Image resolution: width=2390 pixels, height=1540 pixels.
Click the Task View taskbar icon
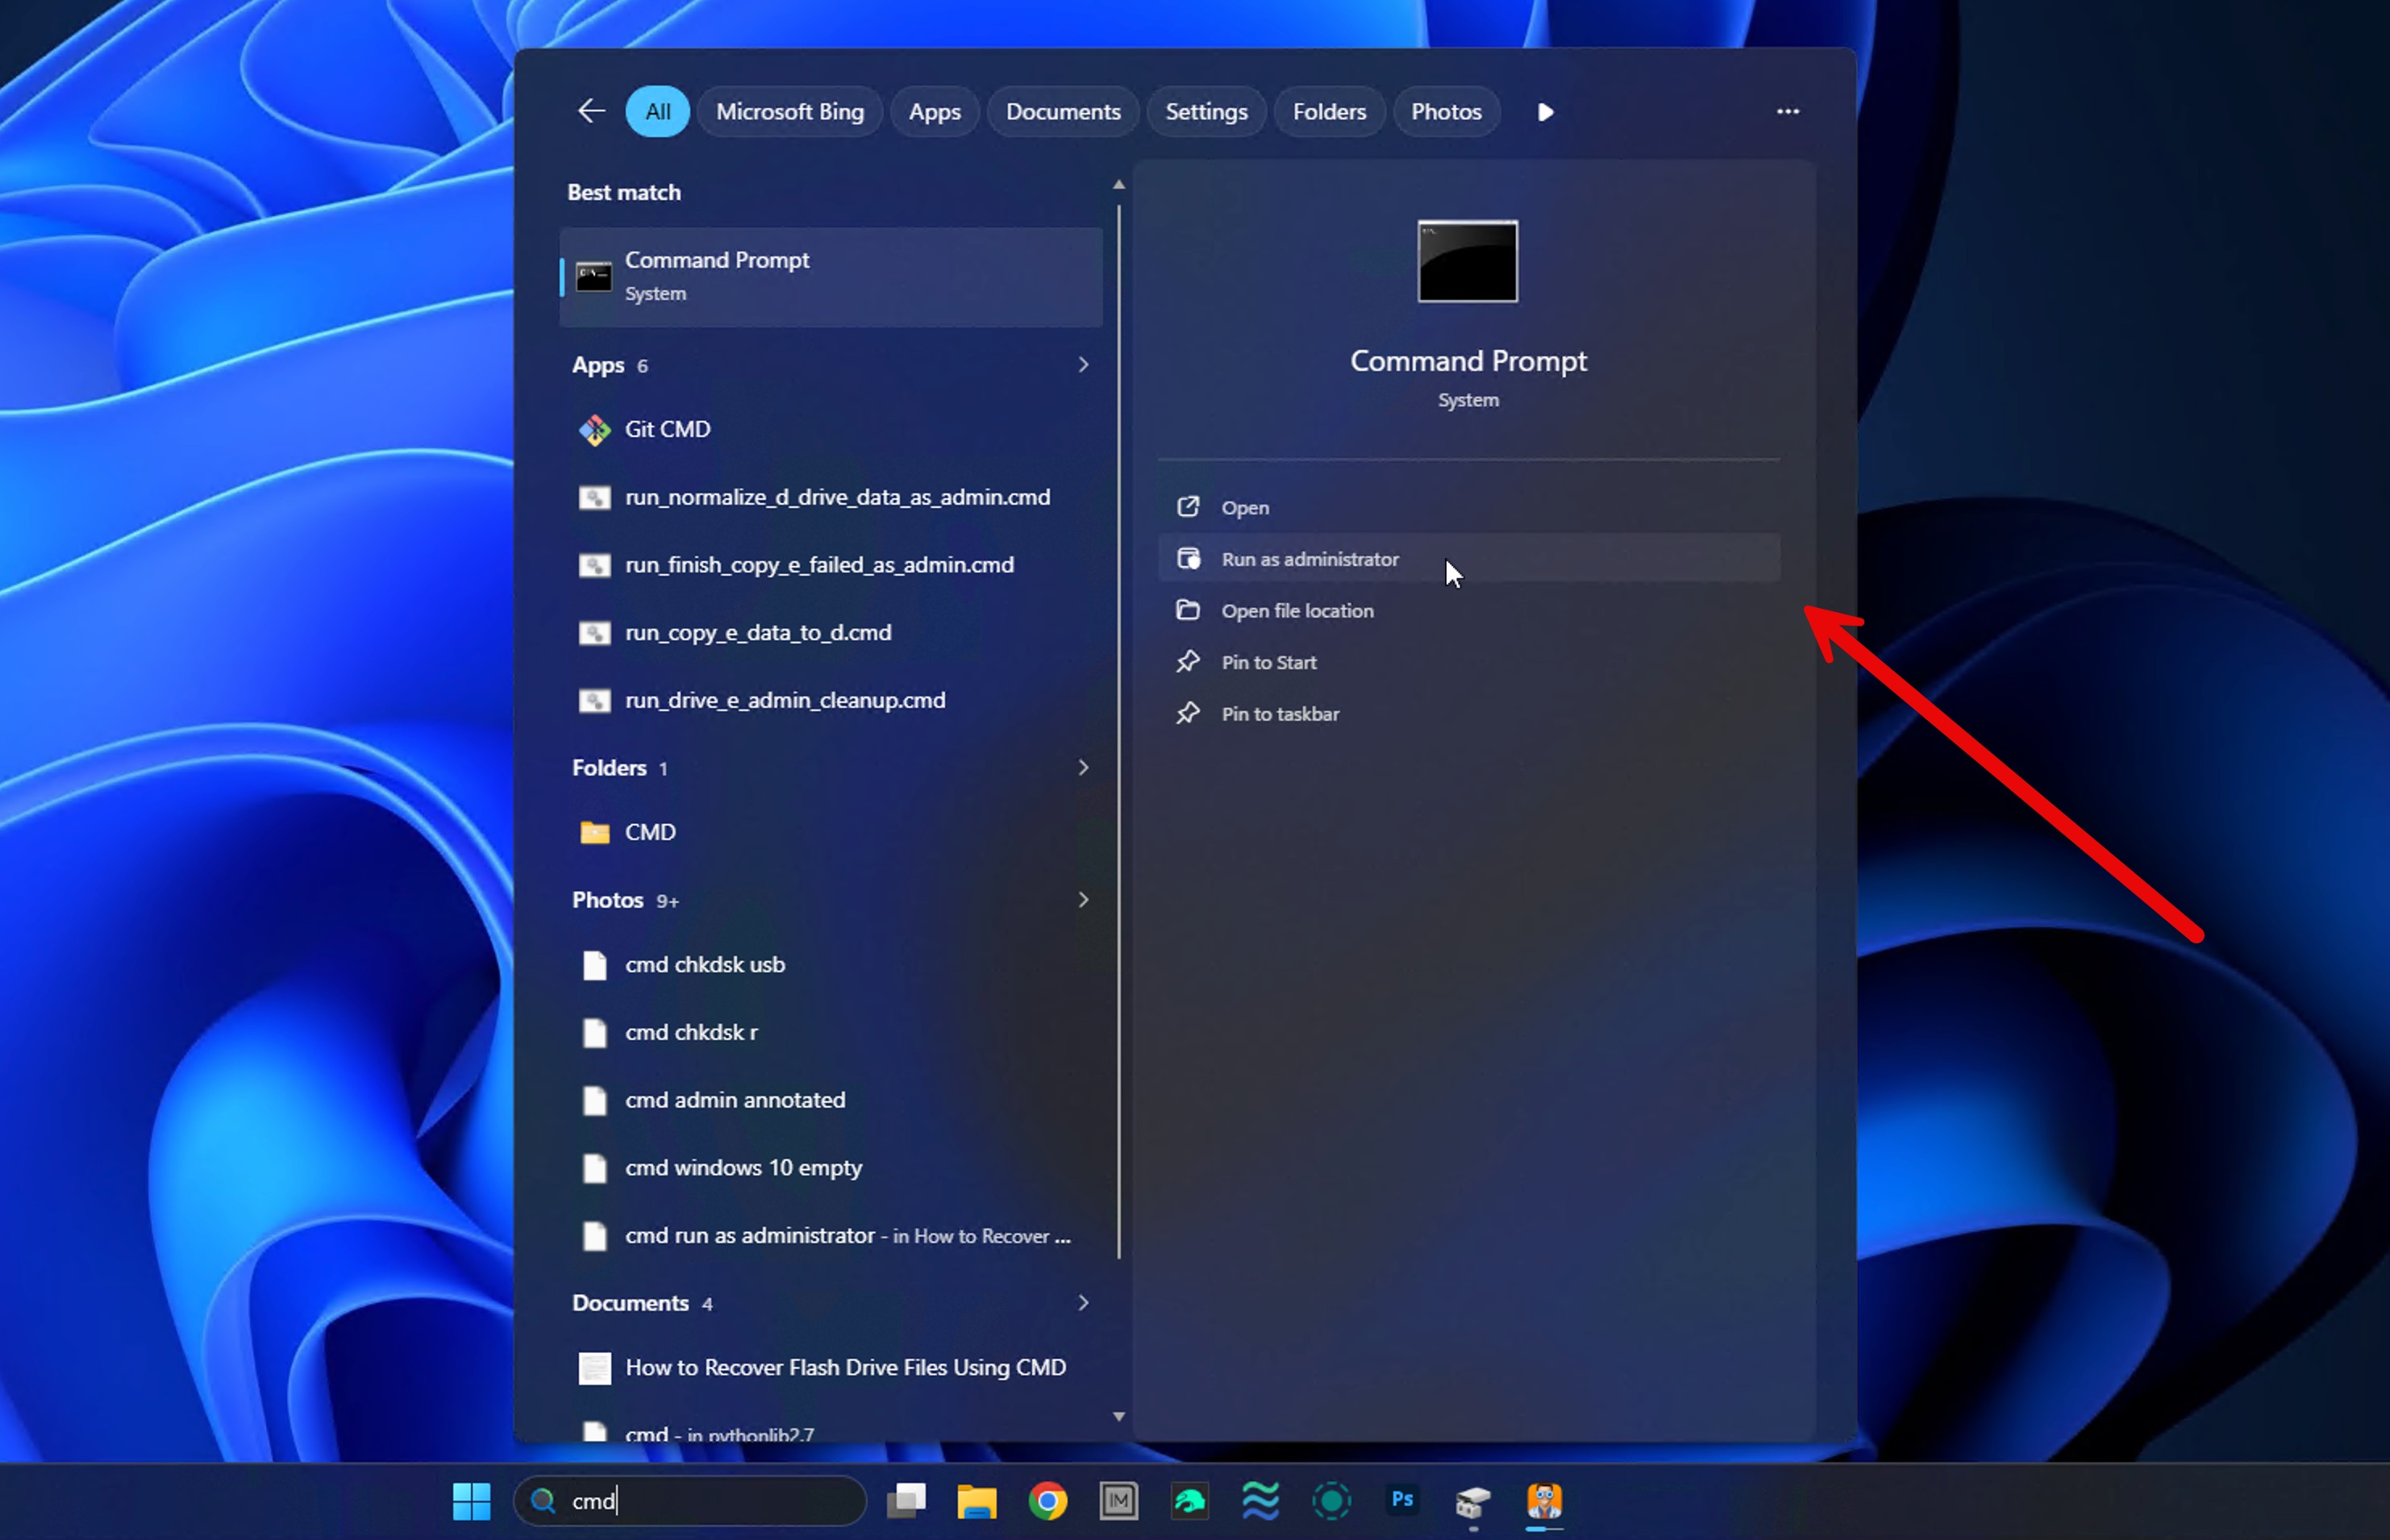click(x=906, y=1500)
